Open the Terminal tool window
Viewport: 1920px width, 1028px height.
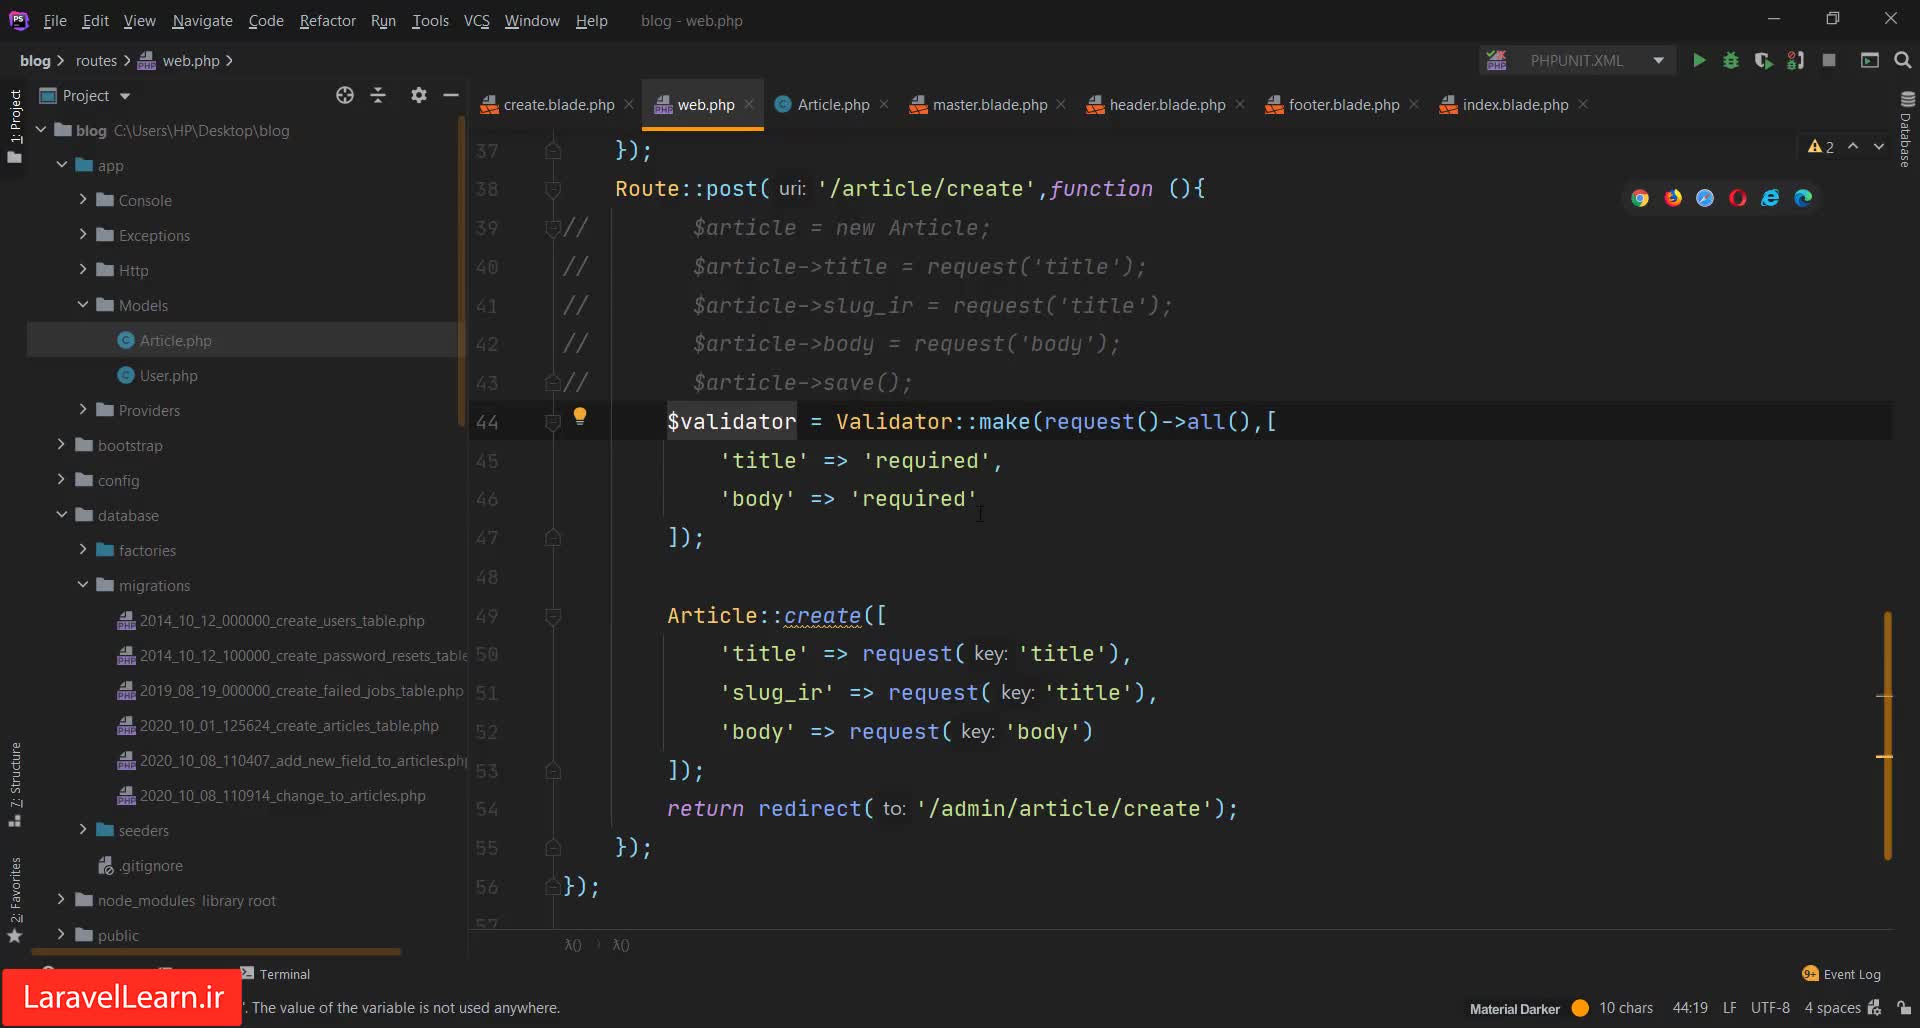coord(284,974)
